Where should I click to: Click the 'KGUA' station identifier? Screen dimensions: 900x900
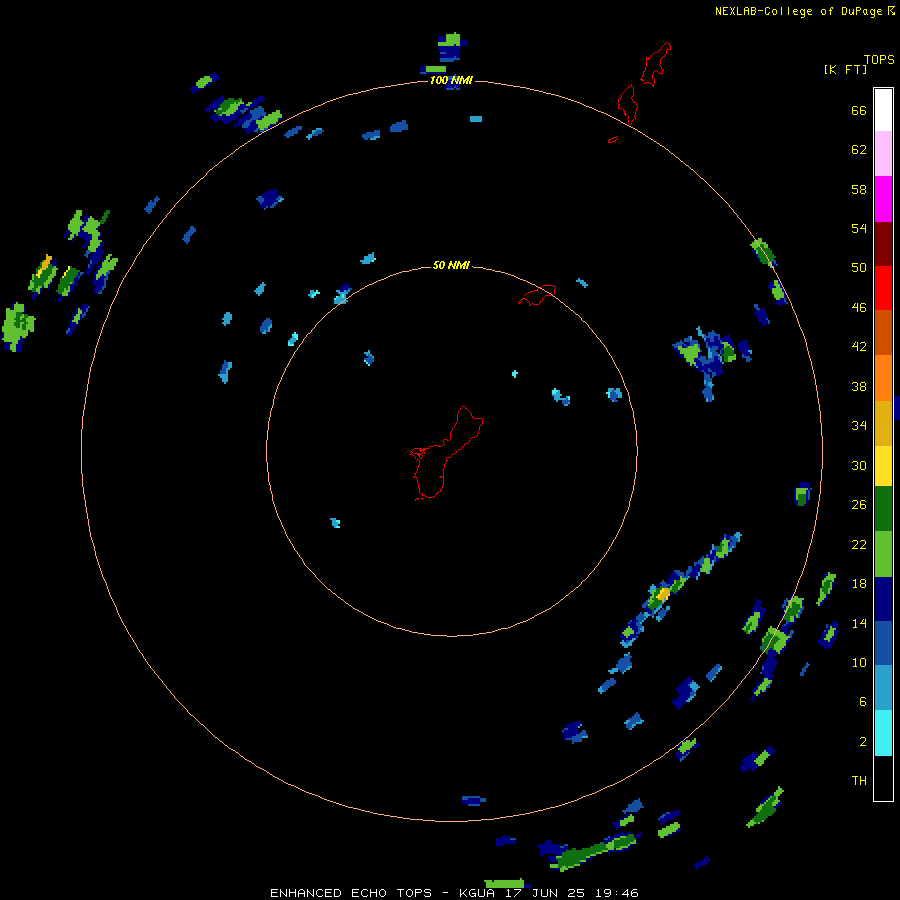point(477,893)
